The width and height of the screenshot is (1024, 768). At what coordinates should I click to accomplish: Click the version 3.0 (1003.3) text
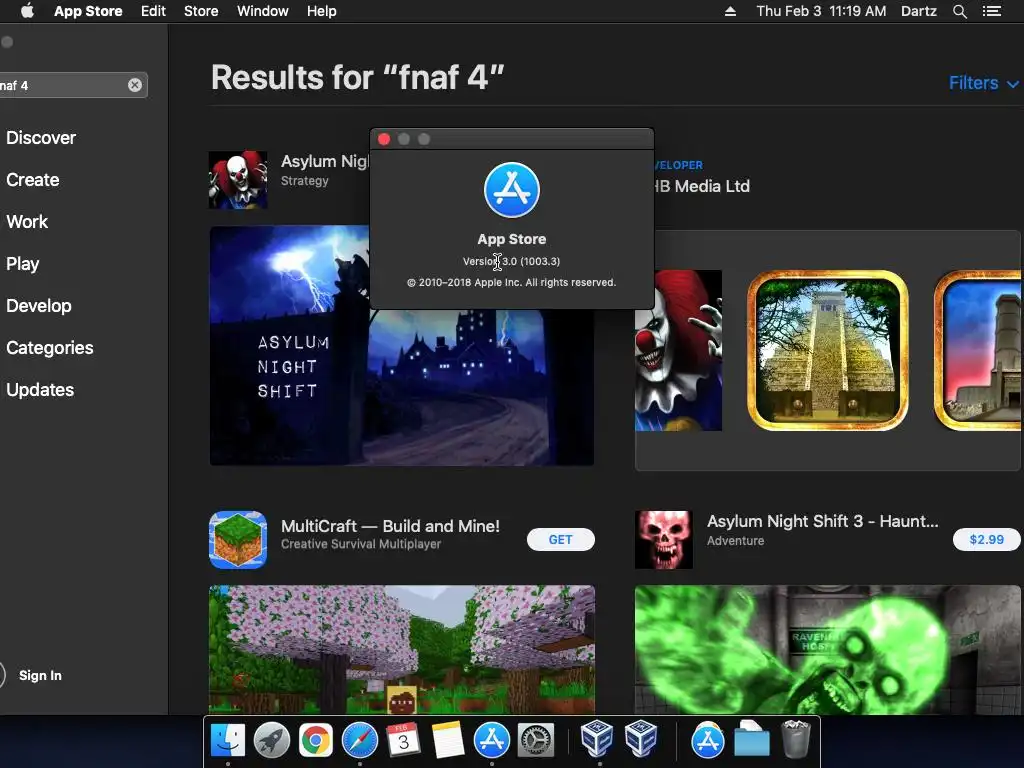pyautogui.click(x=511, y=261)
